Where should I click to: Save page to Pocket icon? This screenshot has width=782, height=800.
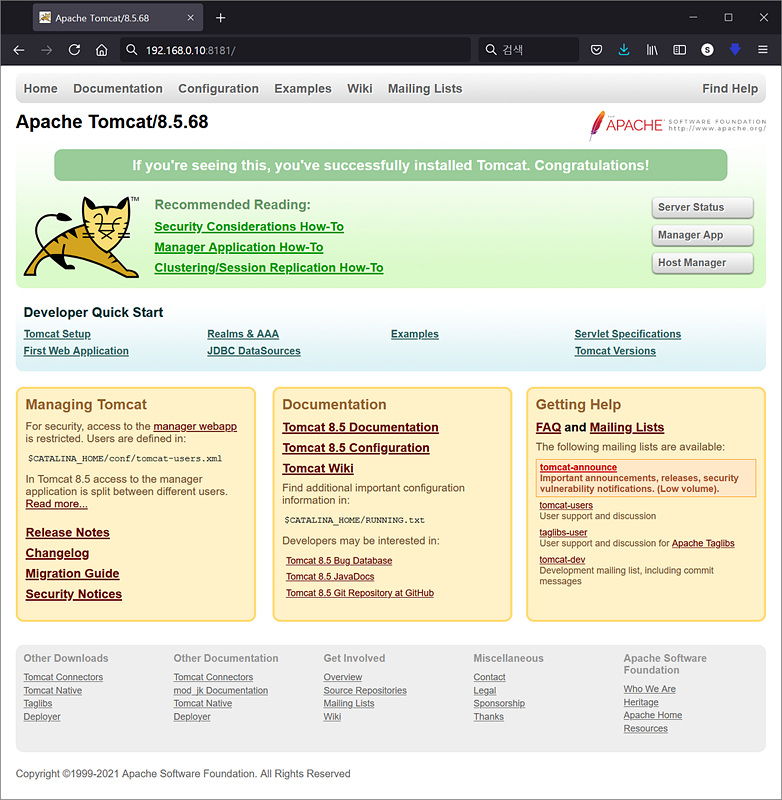596,50
